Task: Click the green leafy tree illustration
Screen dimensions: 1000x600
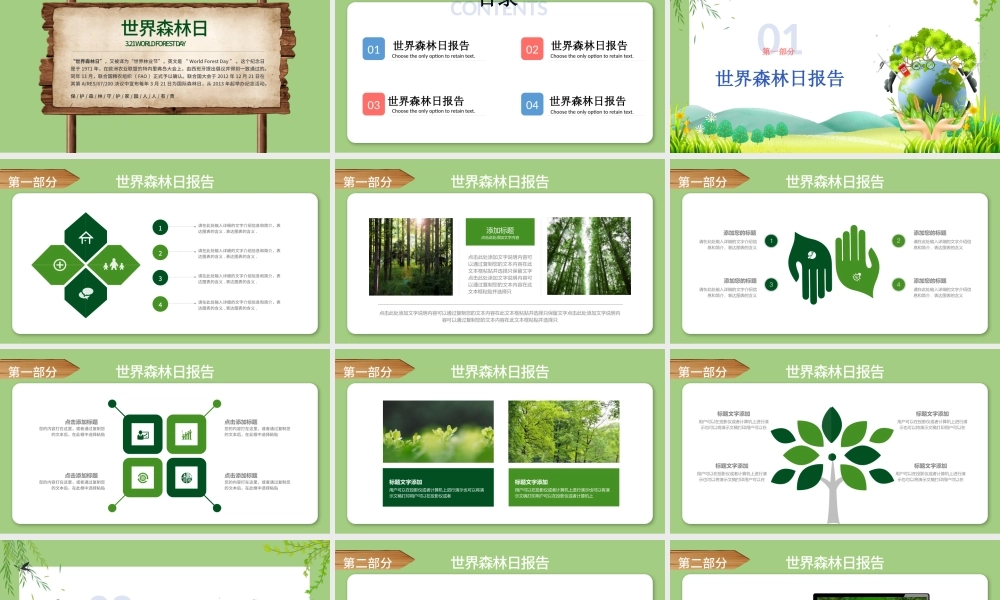Action: coord(832,455)
